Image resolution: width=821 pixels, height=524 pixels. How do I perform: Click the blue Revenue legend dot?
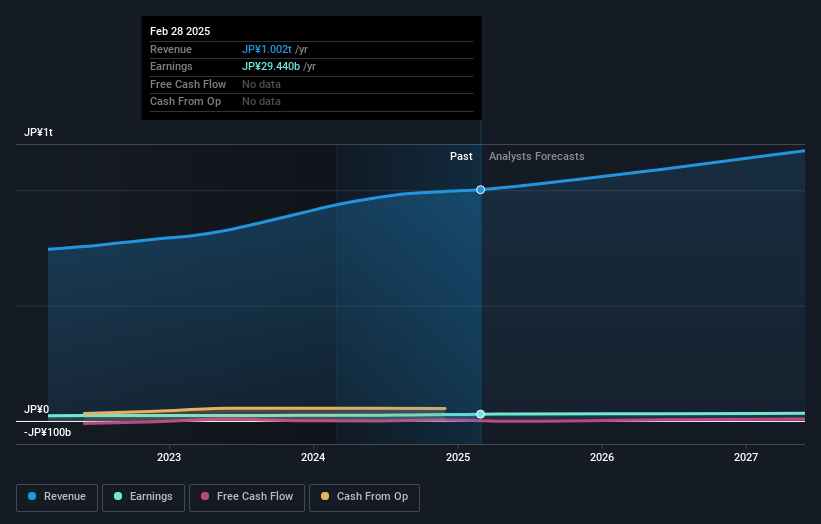[32, 496]
